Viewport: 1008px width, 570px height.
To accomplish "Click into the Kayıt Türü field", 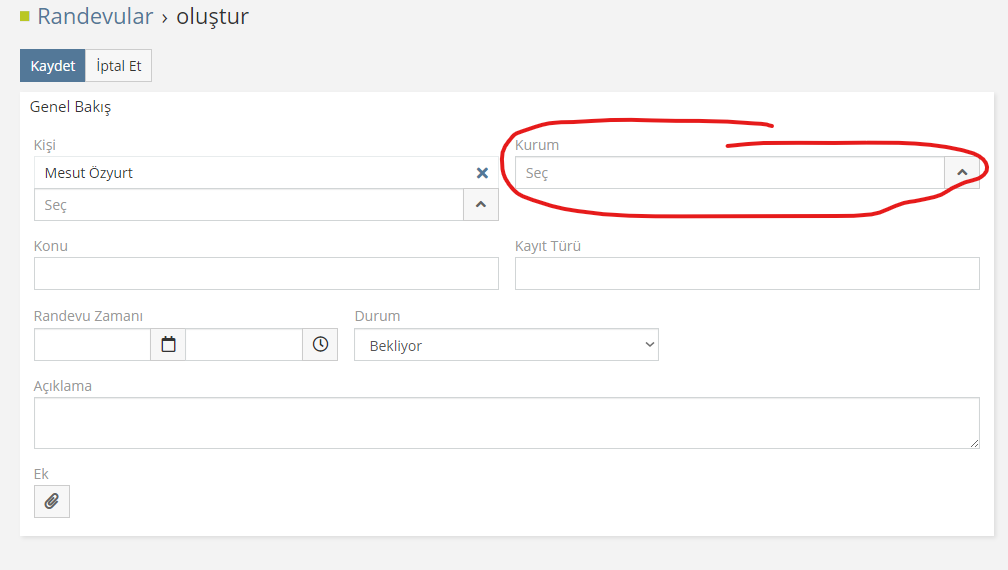I will (747, 273).
